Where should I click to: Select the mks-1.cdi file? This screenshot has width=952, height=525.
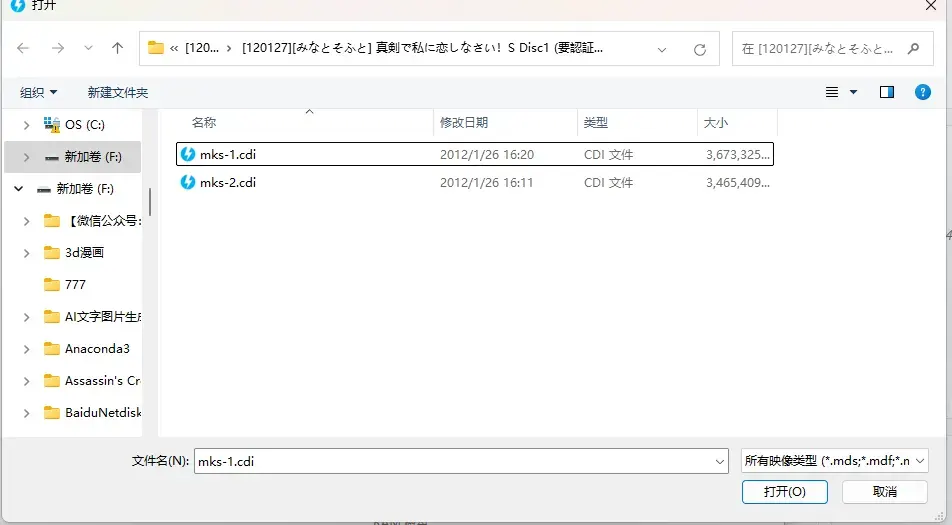click(x=475, y=154)
